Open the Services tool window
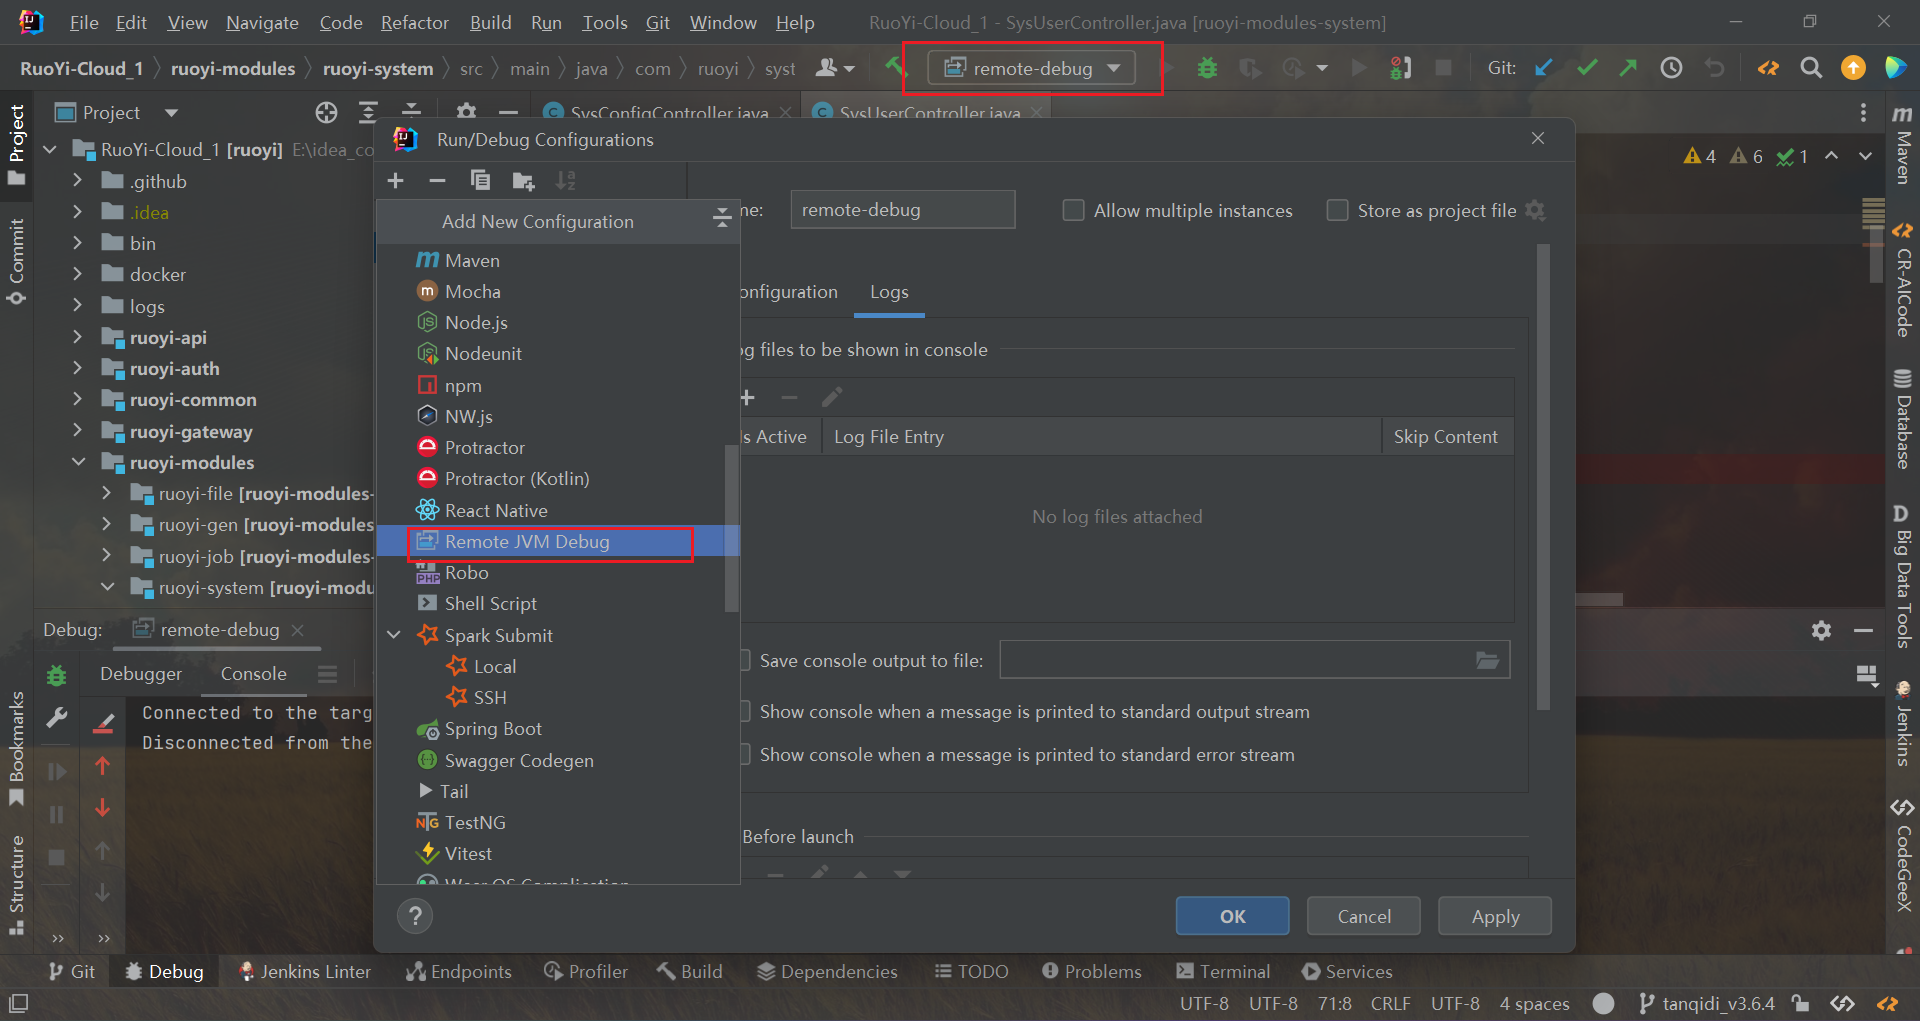1920x1021 pixels. pos(1347,971)
